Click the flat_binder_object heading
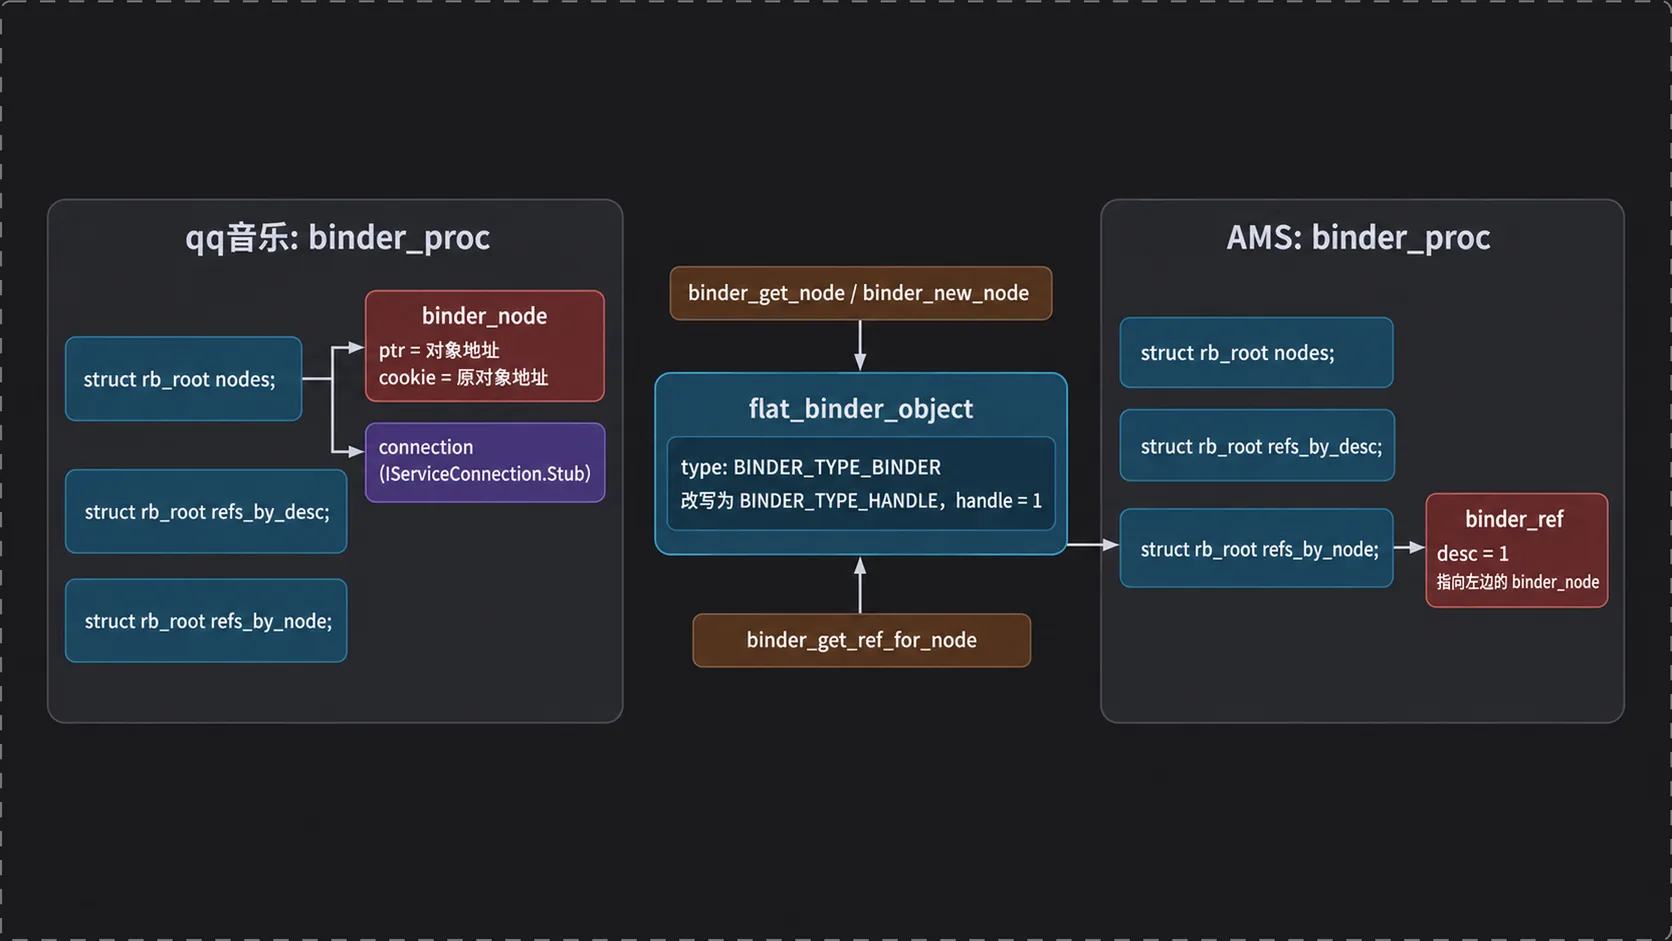This screenshot has height=941, width=1672. pos(860,408)
